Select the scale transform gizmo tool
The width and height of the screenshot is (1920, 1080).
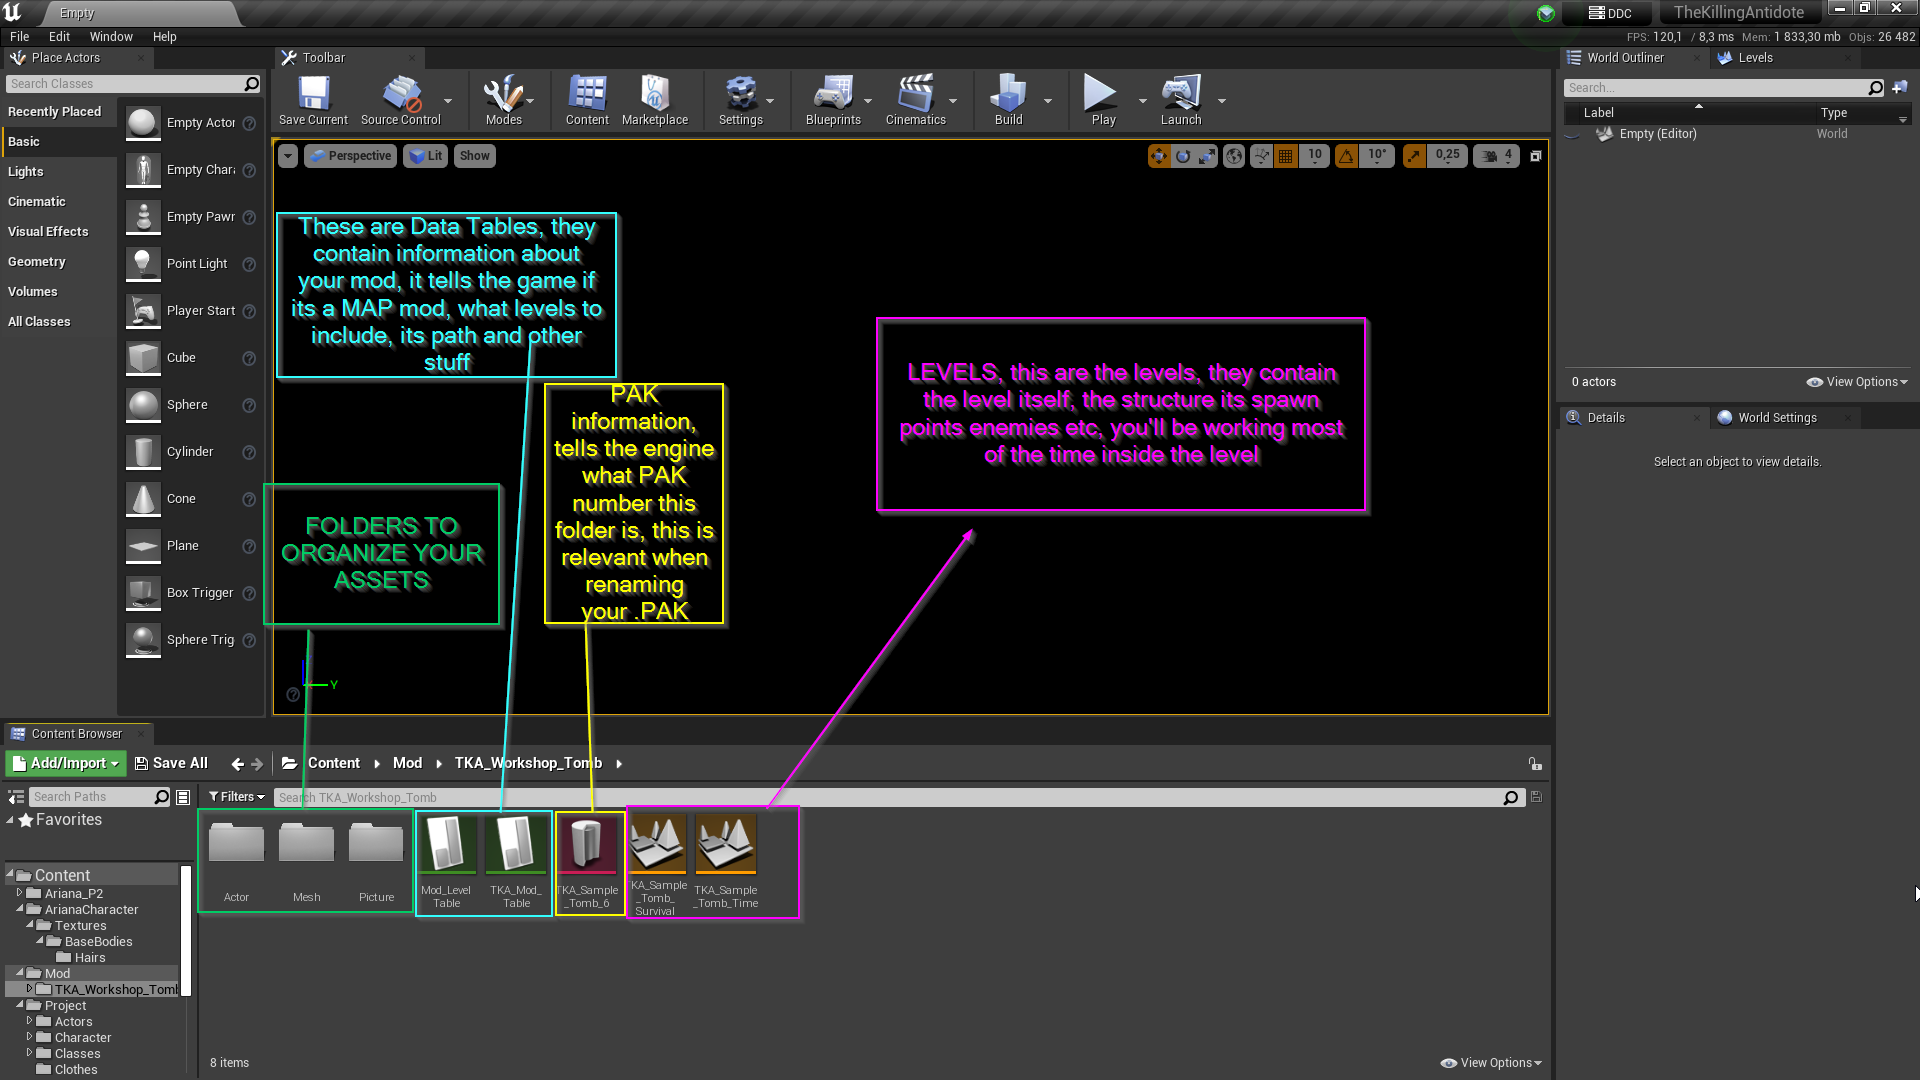pos(1207,156)
